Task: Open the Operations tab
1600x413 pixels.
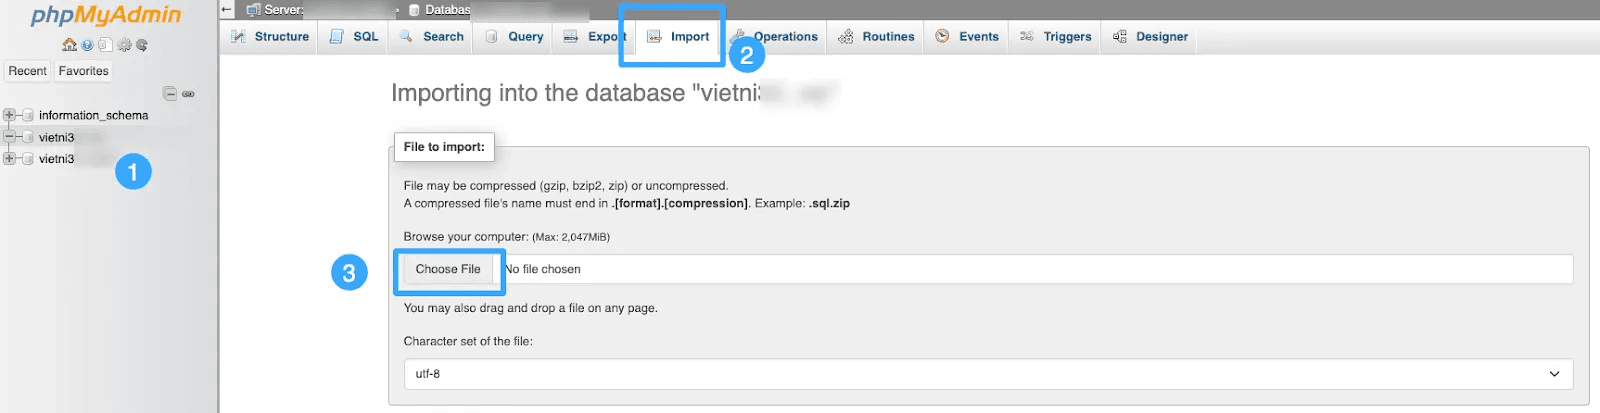Action: 774,36
